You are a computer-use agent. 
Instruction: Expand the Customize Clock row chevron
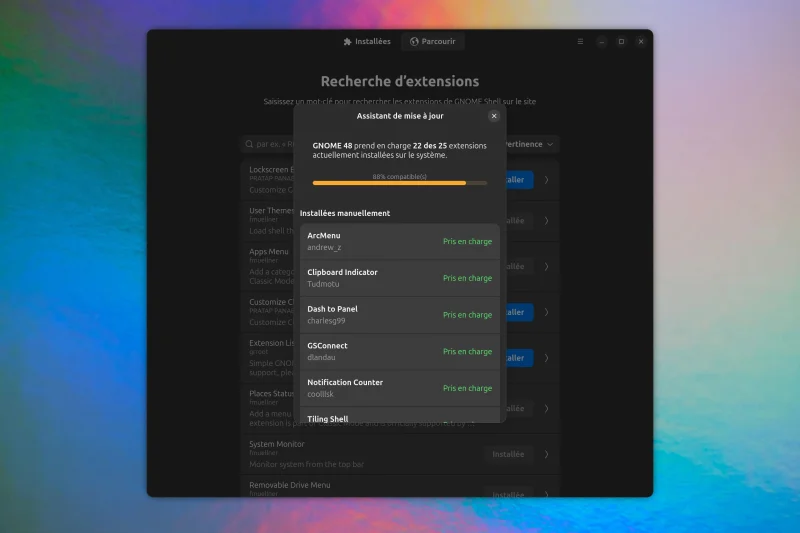tap(546, 312)
